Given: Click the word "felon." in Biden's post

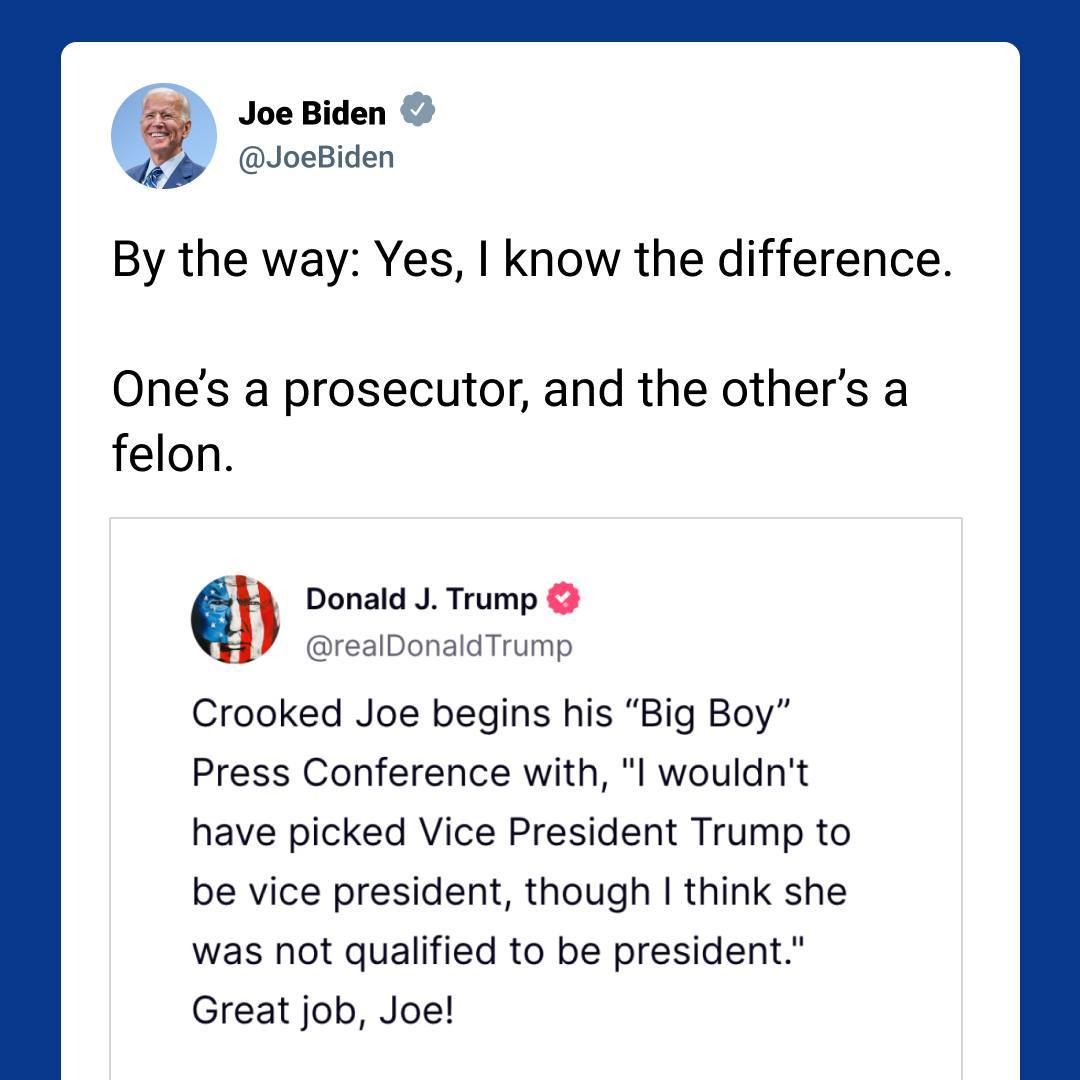Looking at the screenshot, I should pos(172,454).
